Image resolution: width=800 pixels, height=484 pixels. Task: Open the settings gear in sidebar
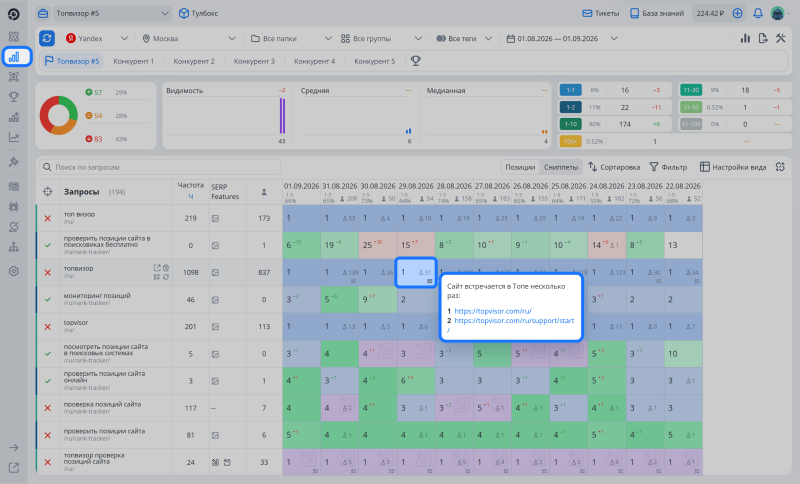click(14, 271)
